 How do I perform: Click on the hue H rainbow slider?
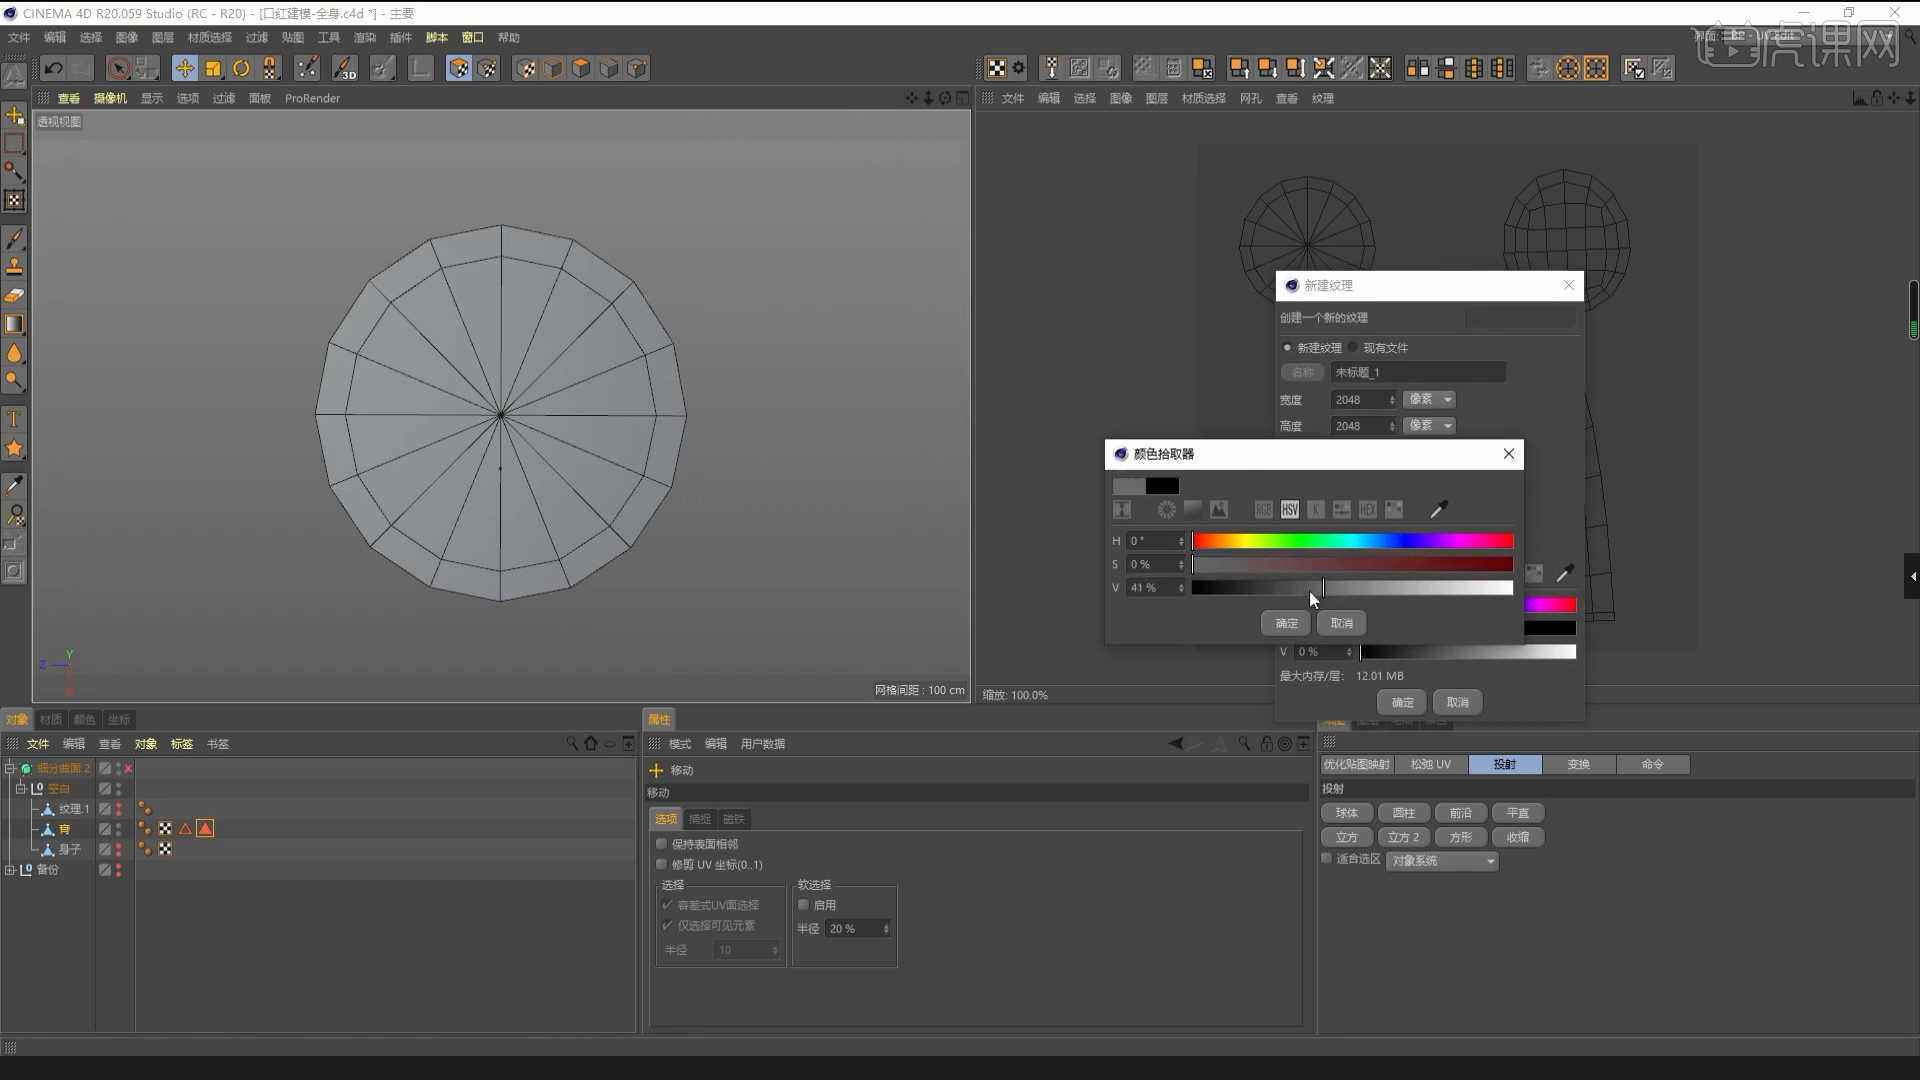[x=1352, y=541]
